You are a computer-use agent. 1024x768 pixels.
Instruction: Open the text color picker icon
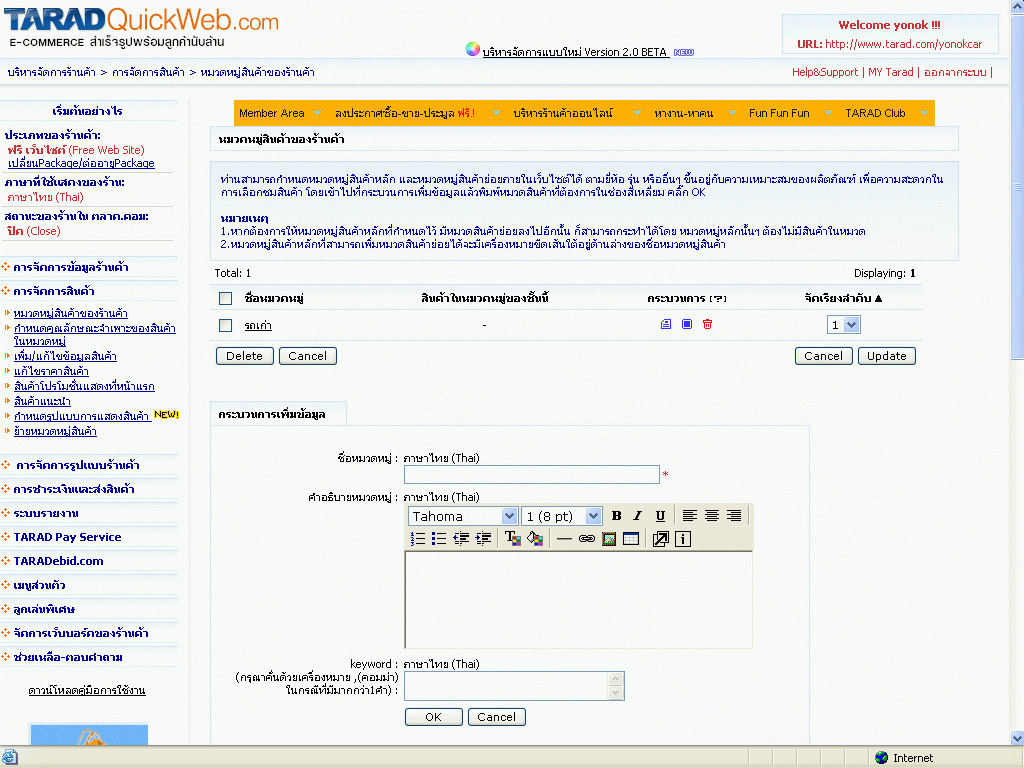pos(513,539)
